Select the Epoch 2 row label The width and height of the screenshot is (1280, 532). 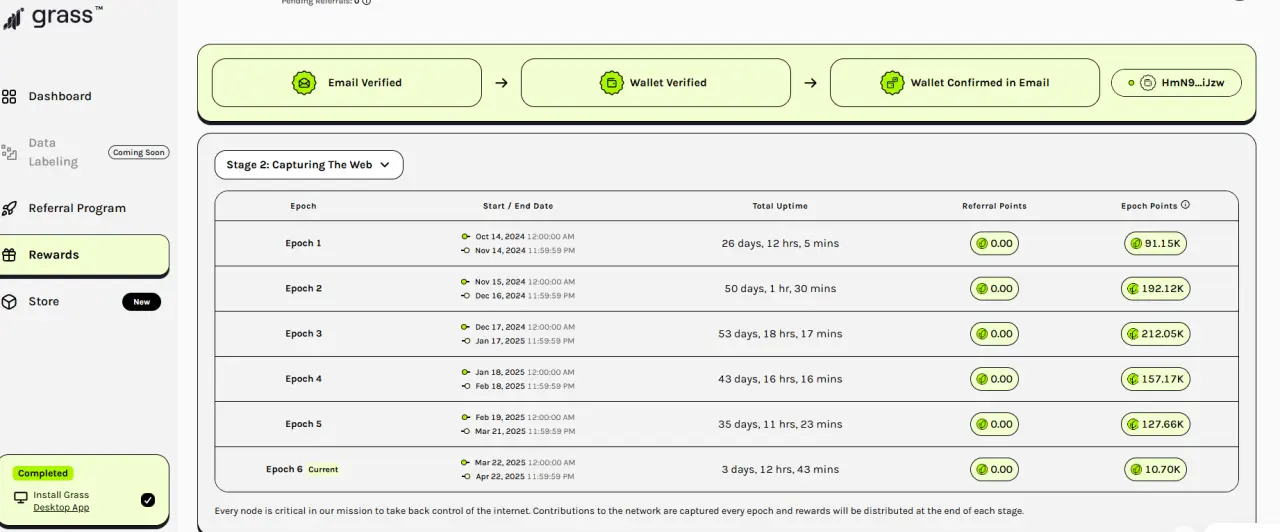coord(303,288)
